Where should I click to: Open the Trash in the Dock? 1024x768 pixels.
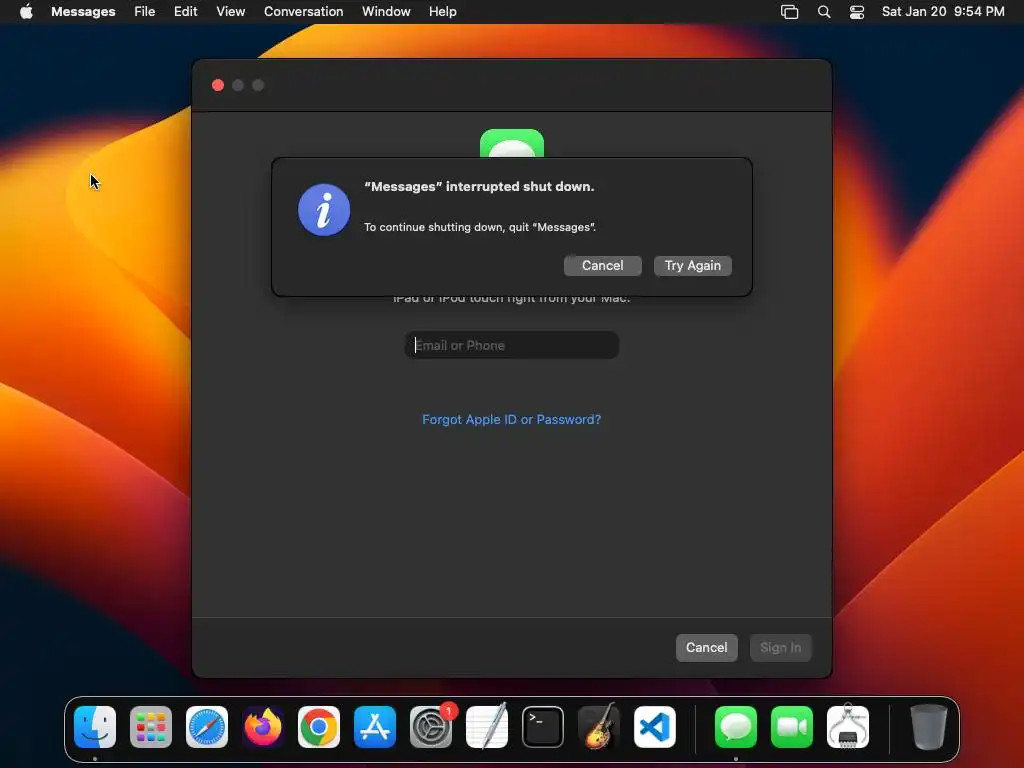tap(929, 727)
